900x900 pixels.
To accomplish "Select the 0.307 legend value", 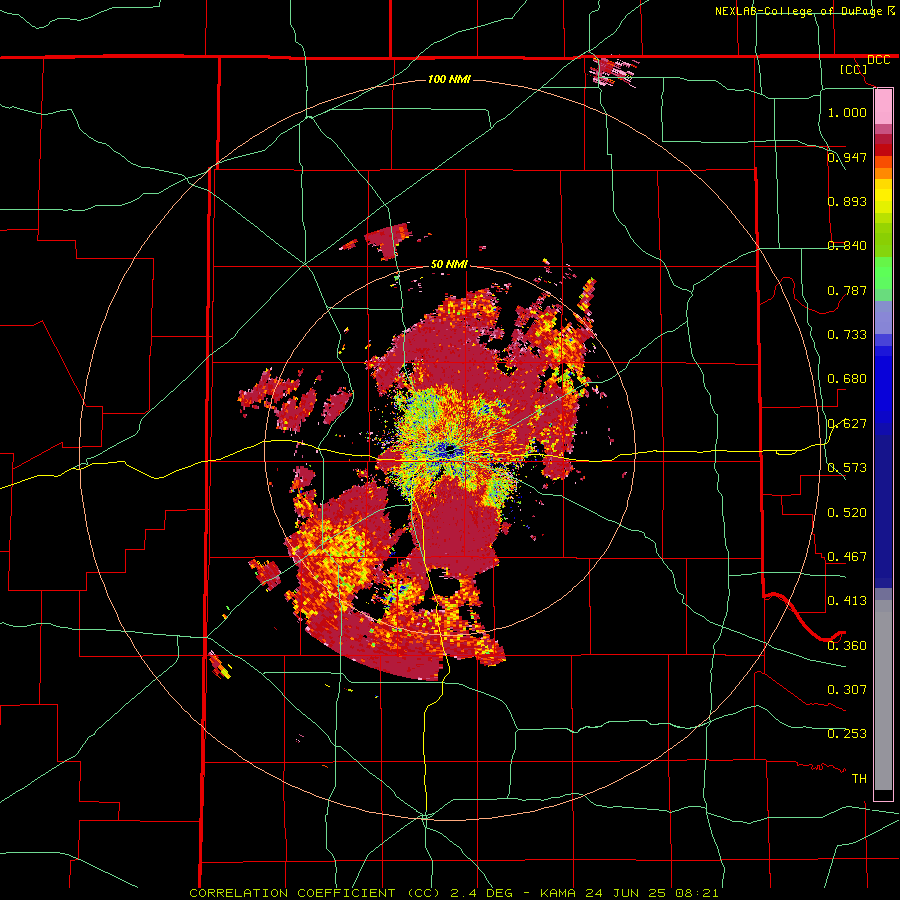I will (847, 689).
